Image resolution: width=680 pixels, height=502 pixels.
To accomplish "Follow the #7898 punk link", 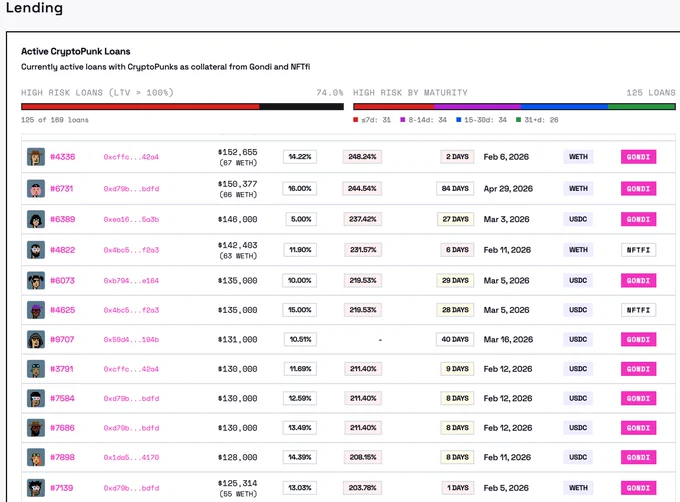I will pyautogui.click(x=62, y=457).
